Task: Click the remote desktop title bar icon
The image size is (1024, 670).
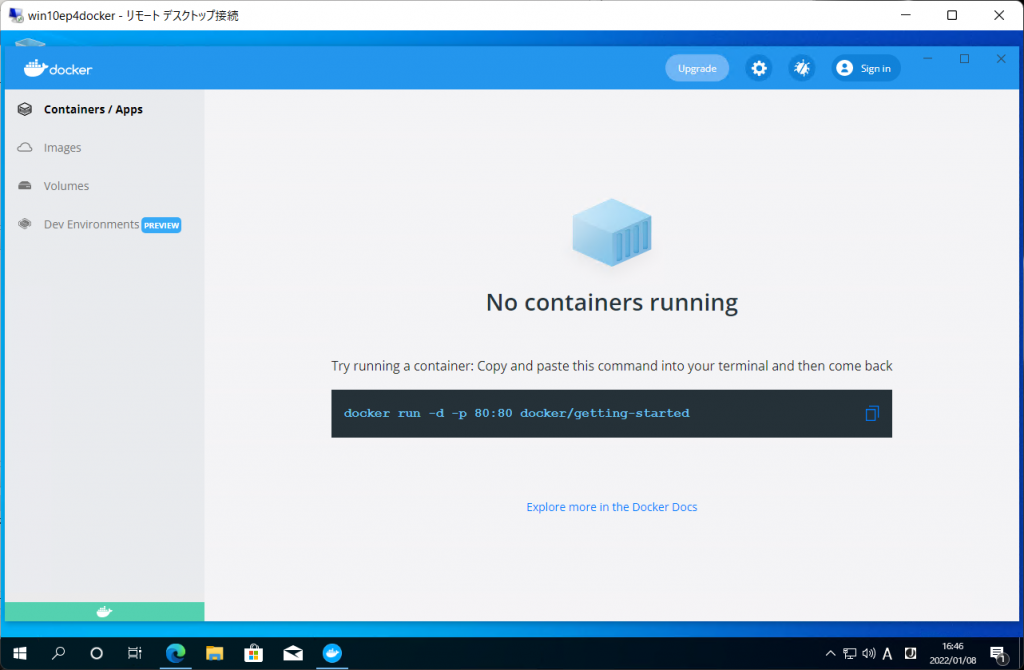Action: coord(16,15)
